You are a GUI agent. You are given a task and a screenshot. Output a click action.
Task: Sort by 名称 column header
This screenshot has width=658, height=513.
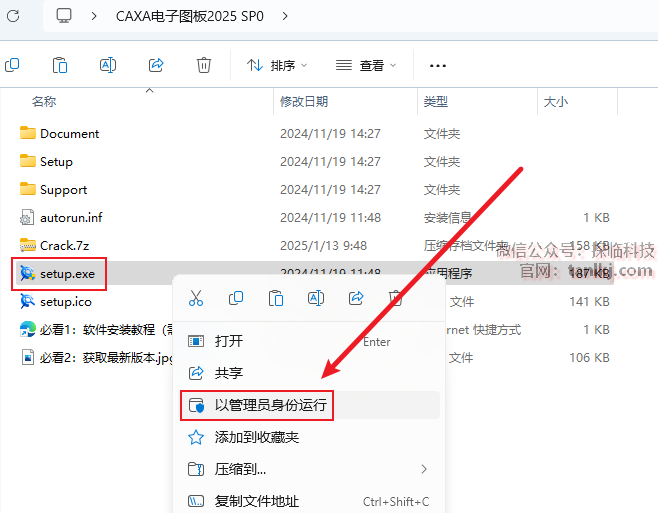(44, 102)
